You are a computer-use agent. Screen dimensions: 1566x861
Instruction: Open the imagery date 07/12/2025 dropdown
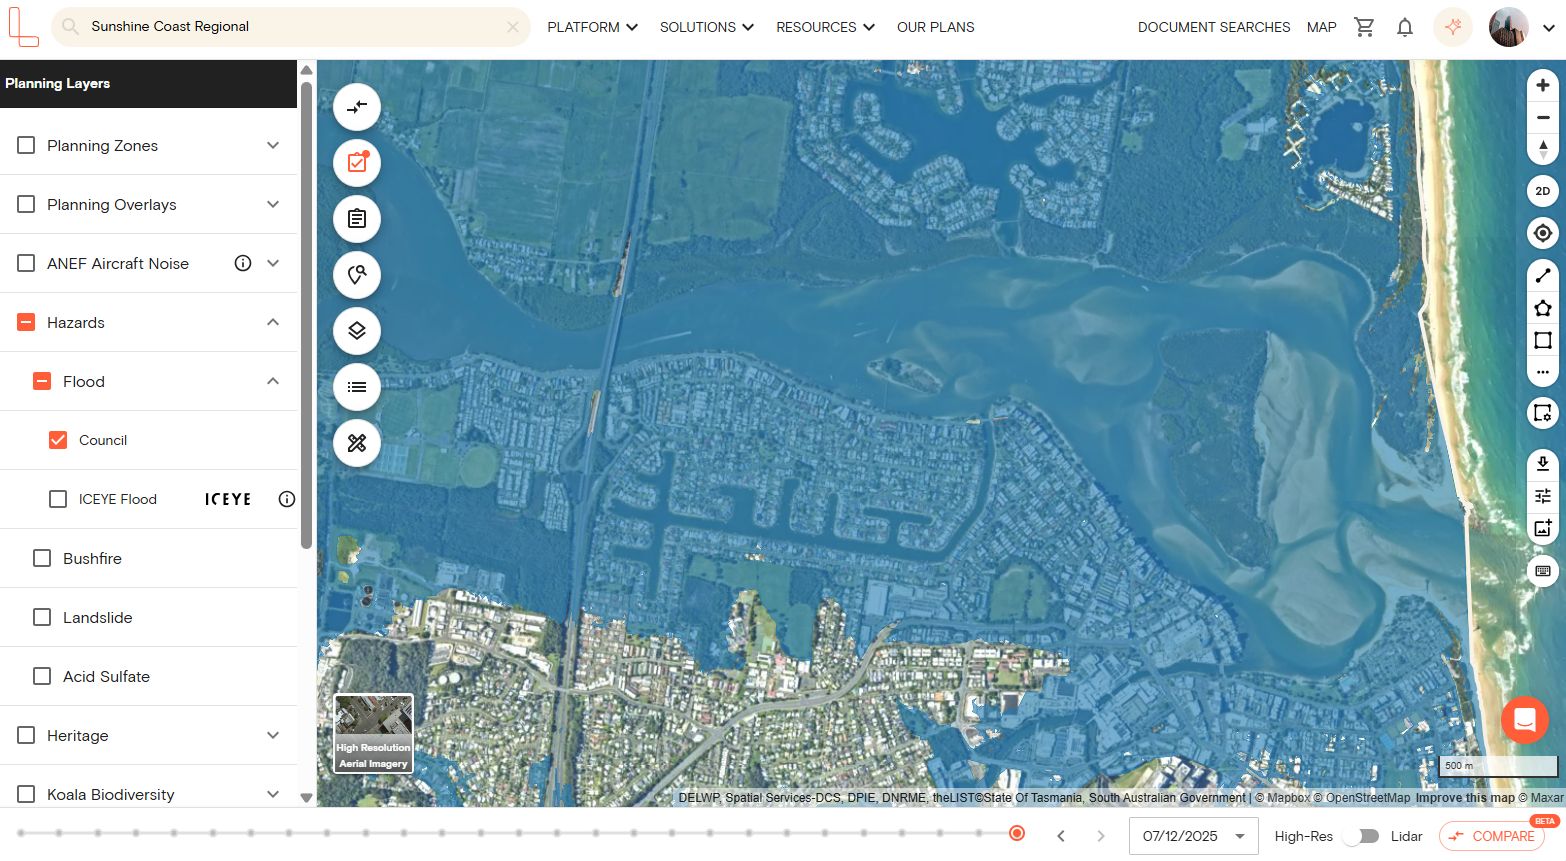coord(1193,836)
